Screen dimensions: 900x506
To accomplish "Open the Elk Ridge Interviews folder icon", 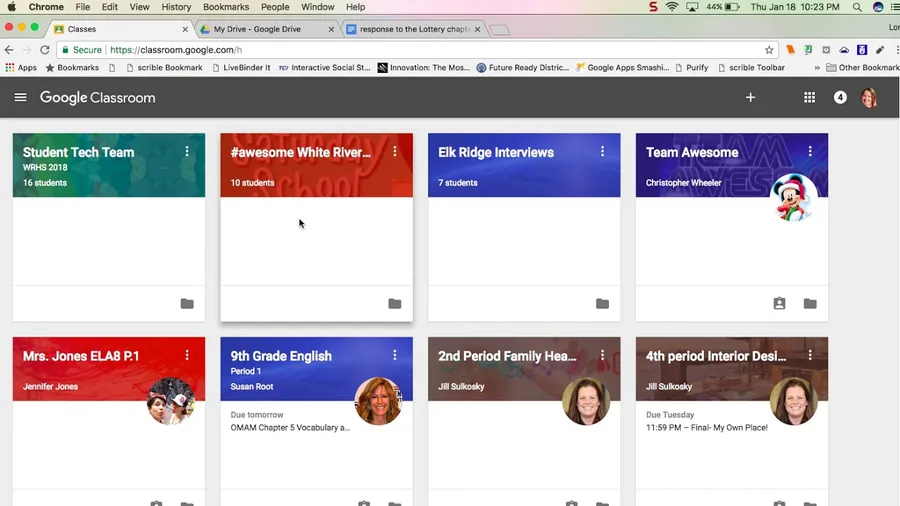I will pyautogui.click(x=602, y=304).
